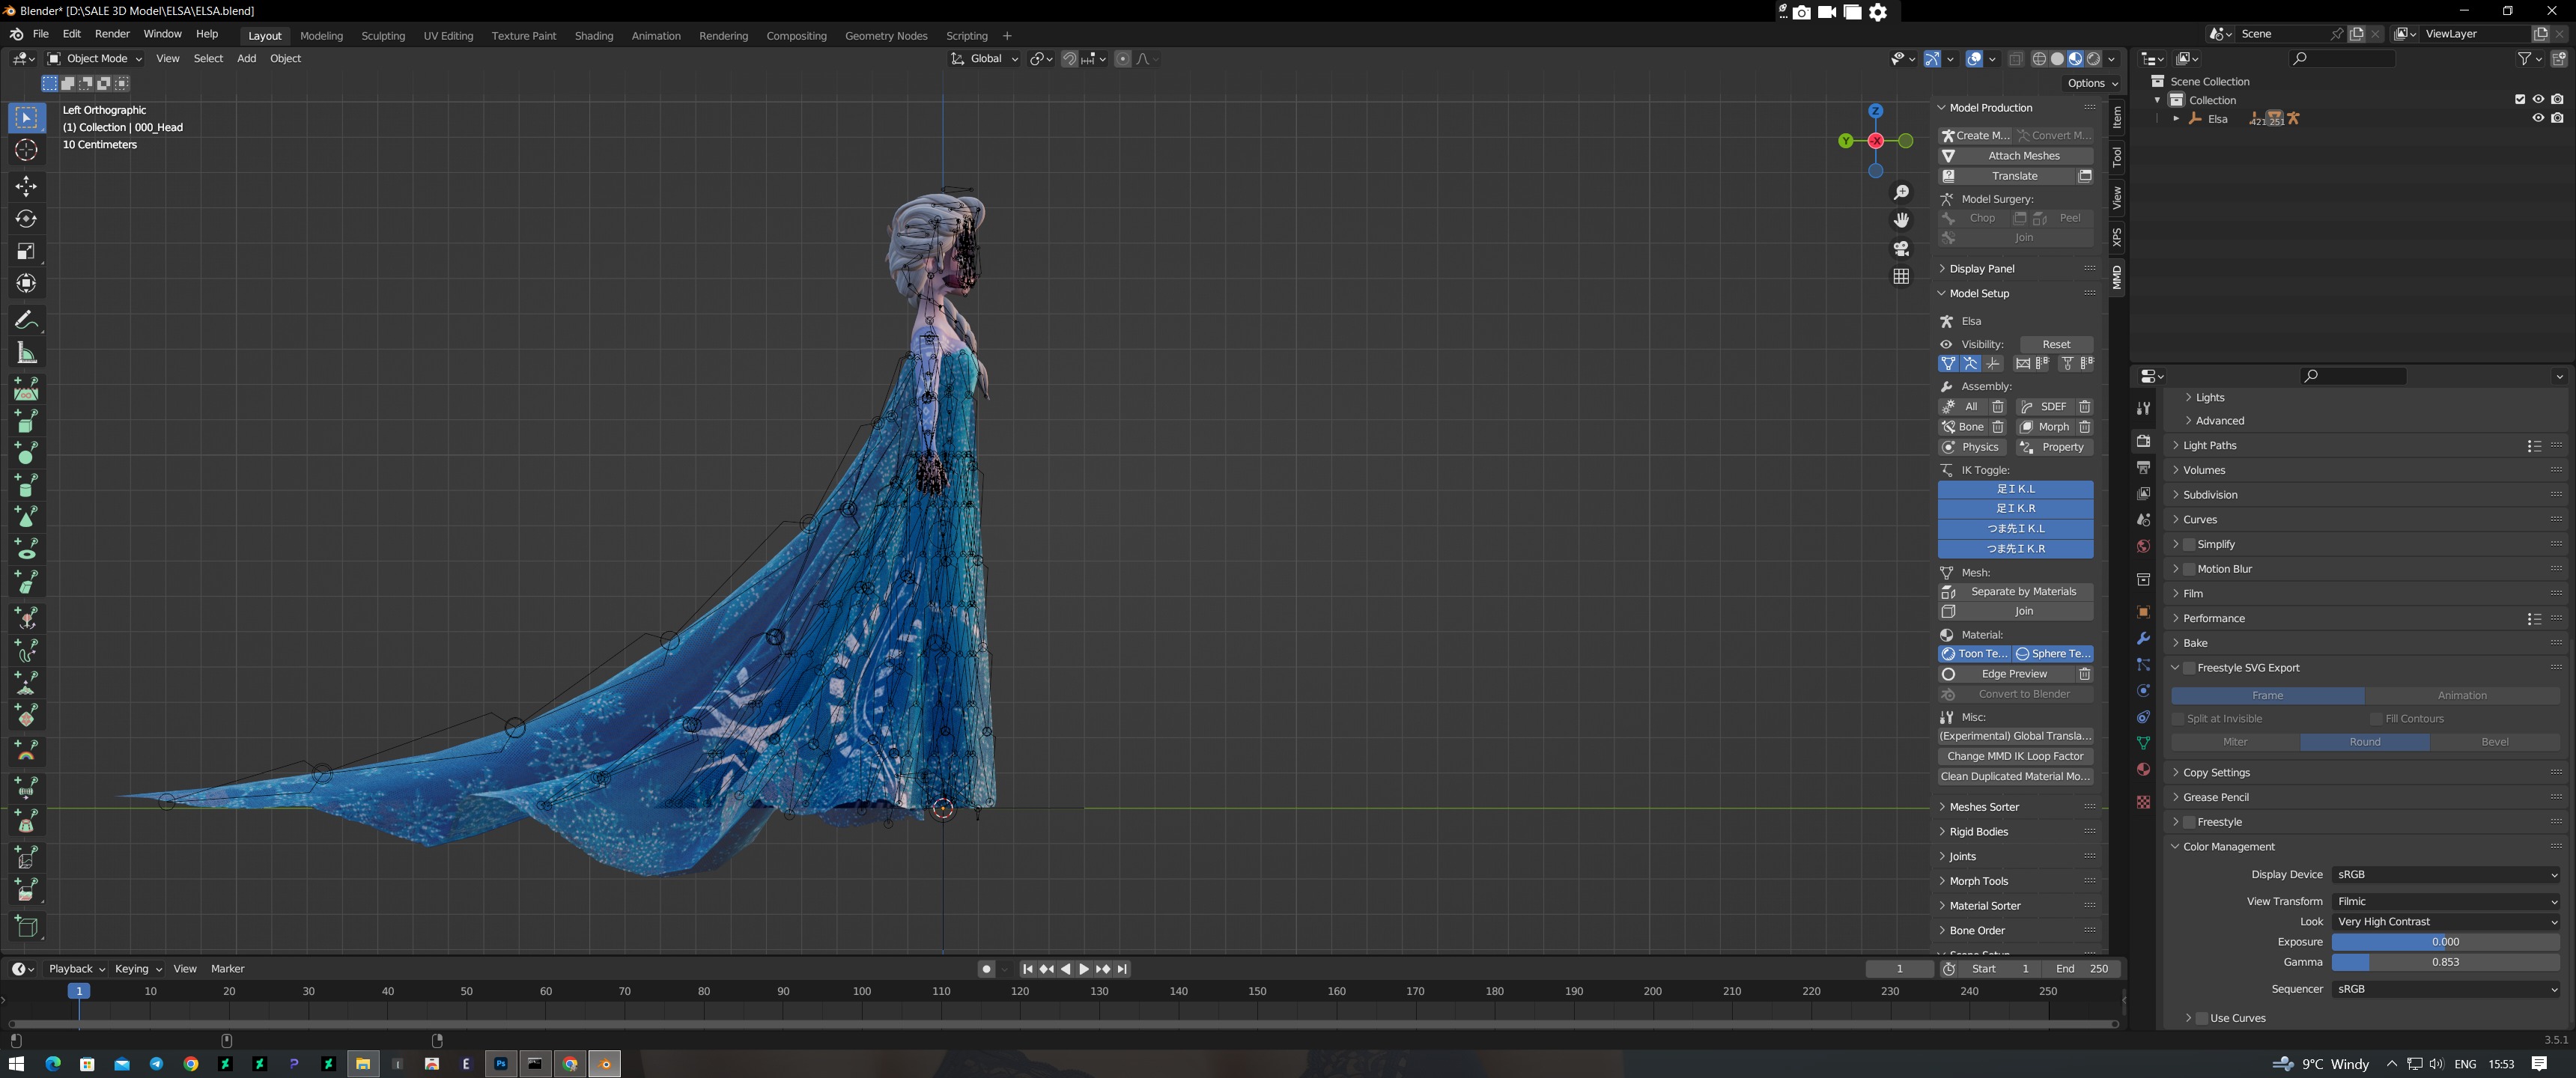The height and width of the screenshot is (1078, 2576).
Task: Open the Output properties printer icon
Action: [2143, 467]
